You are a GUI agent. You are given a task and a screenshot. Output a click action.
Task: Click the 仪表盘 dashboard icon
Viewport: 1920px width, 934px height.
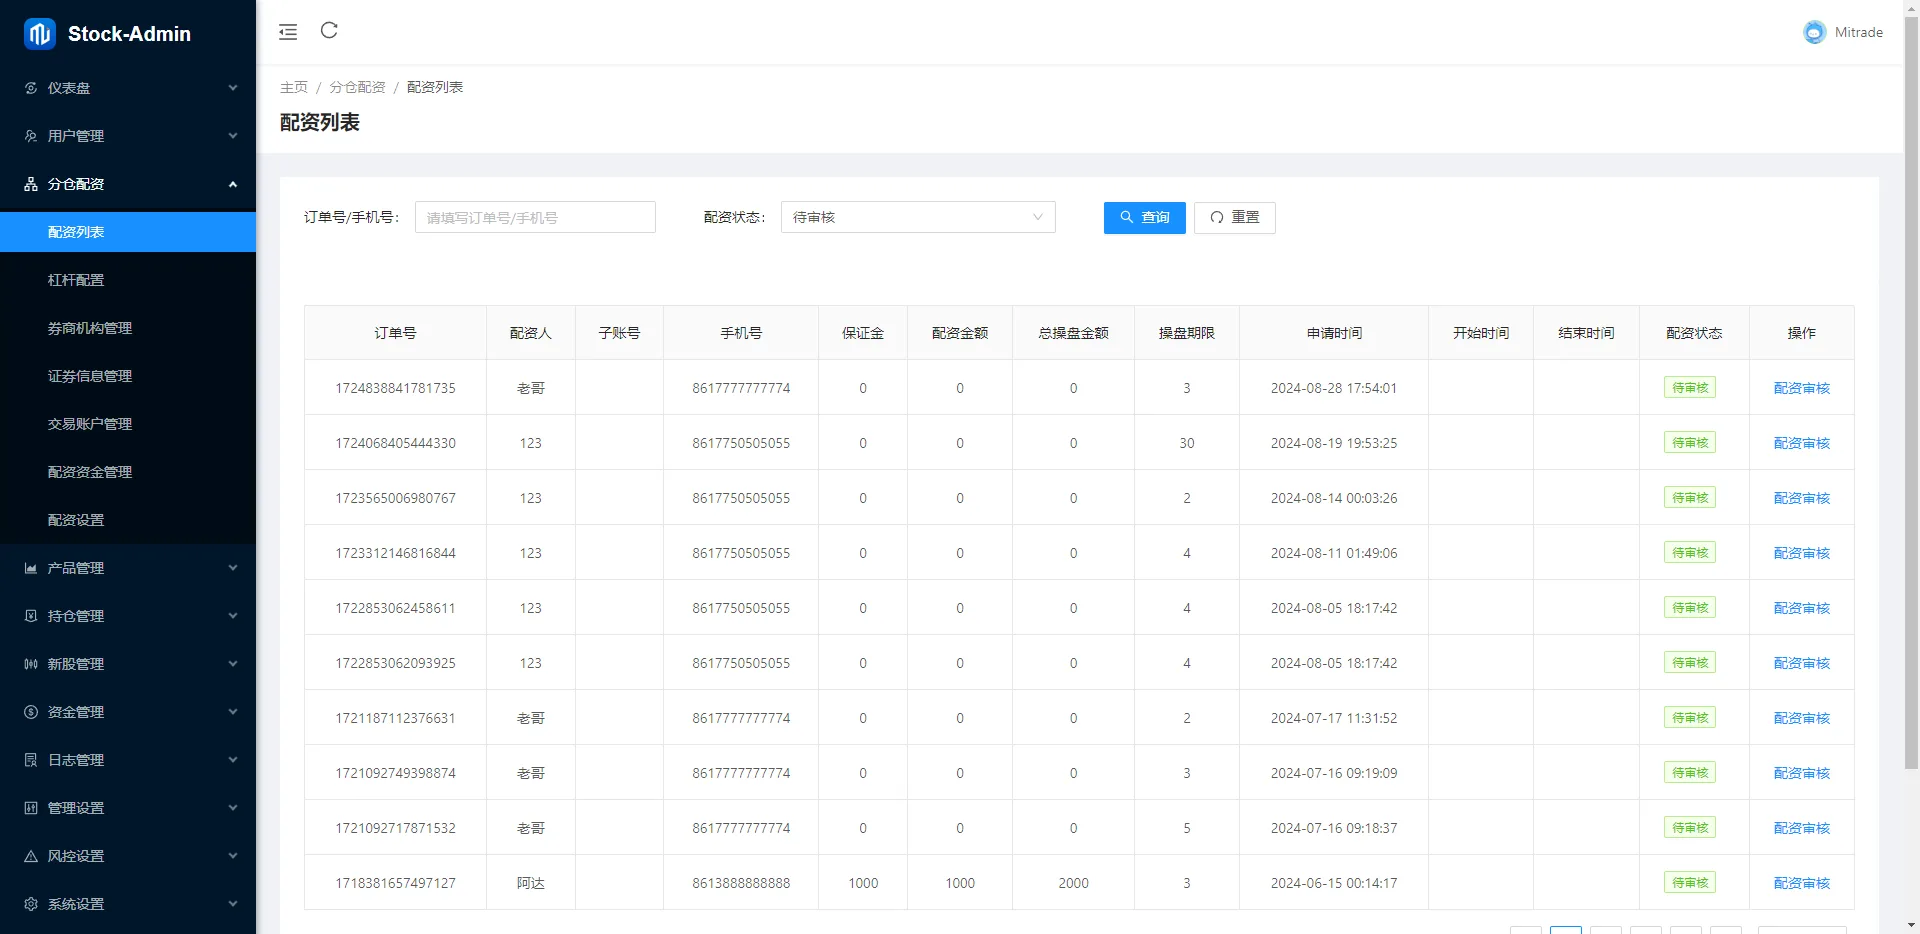click(x=31, y=88)
